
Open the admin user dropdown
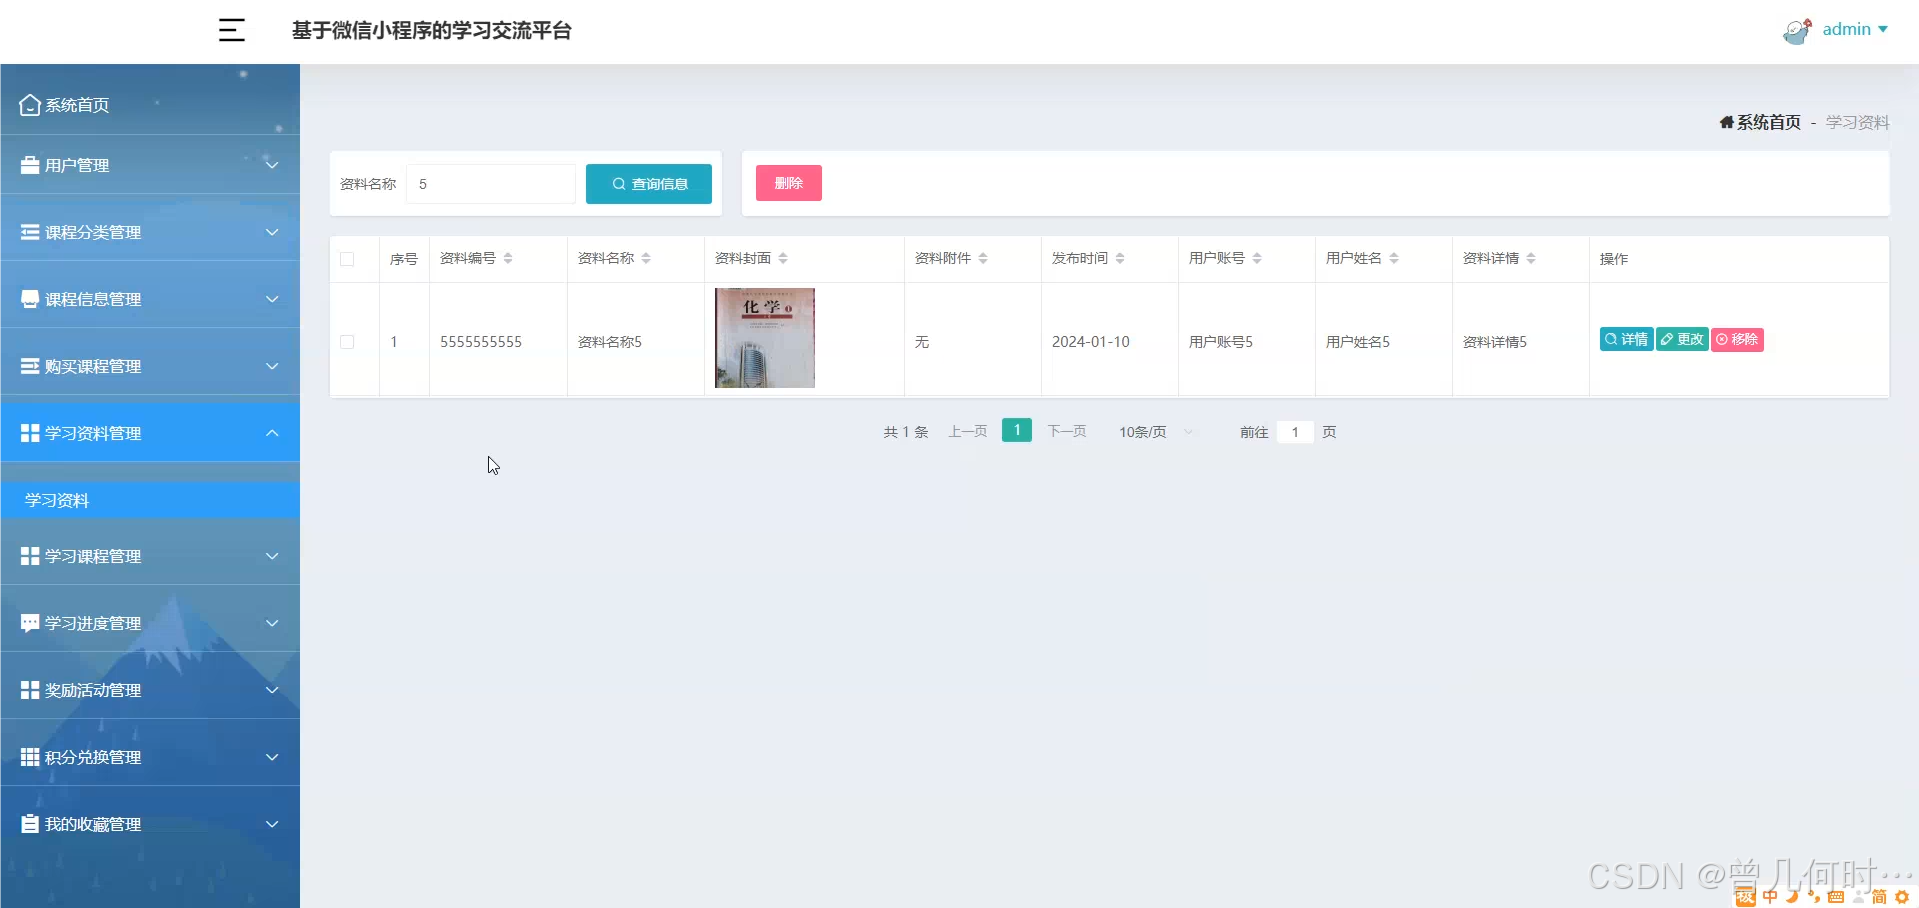tap(1855, 29)
